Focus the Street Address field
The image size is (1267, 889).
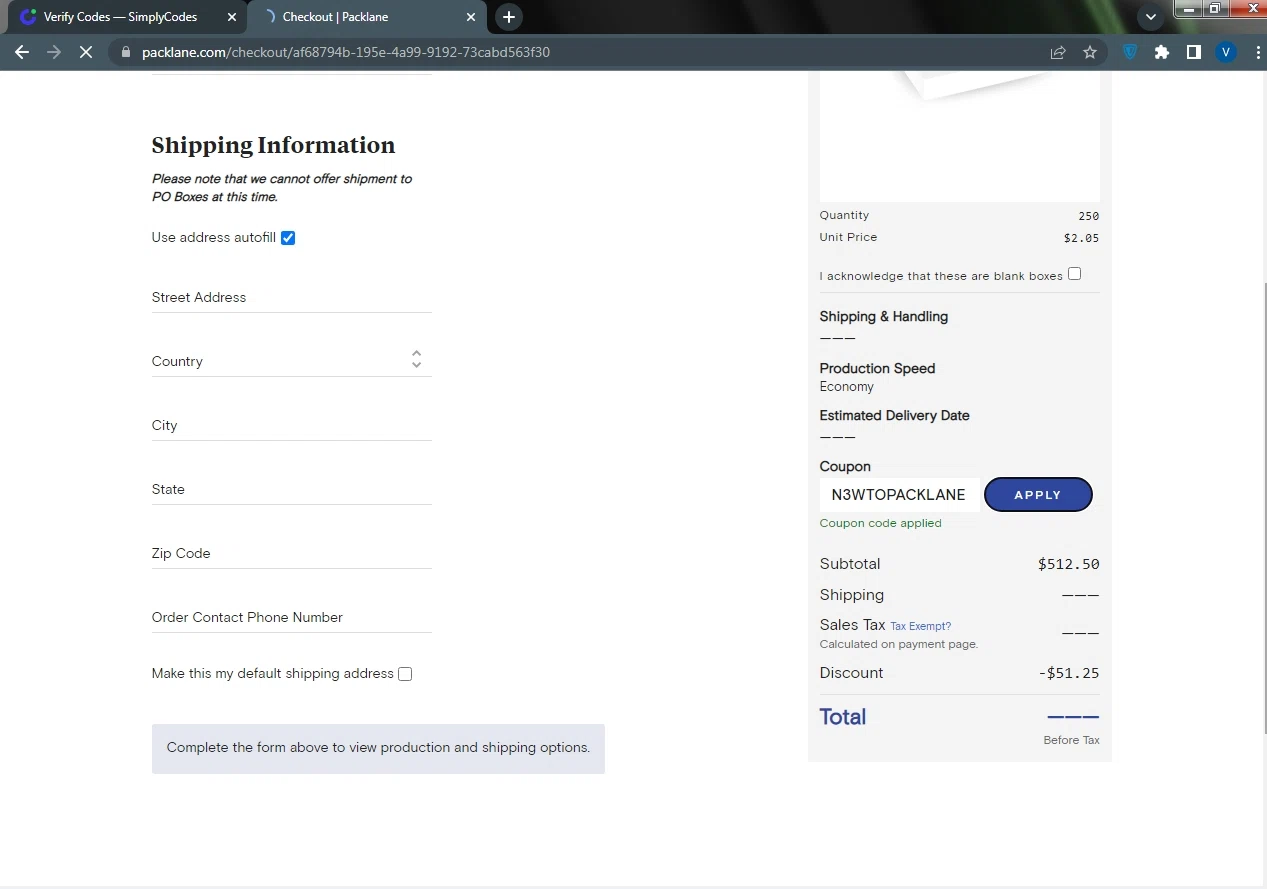292,297
